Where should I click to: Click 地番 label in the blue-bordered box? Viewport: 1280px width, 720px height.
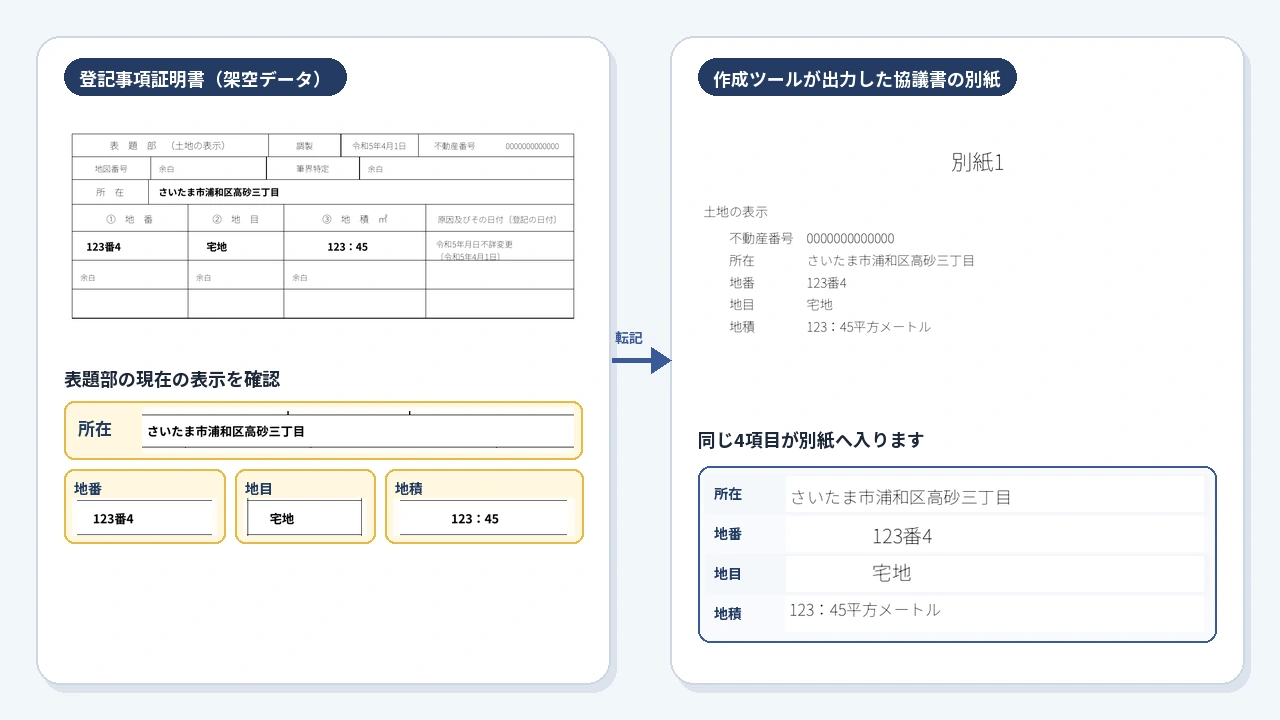(x=728, y=534)
